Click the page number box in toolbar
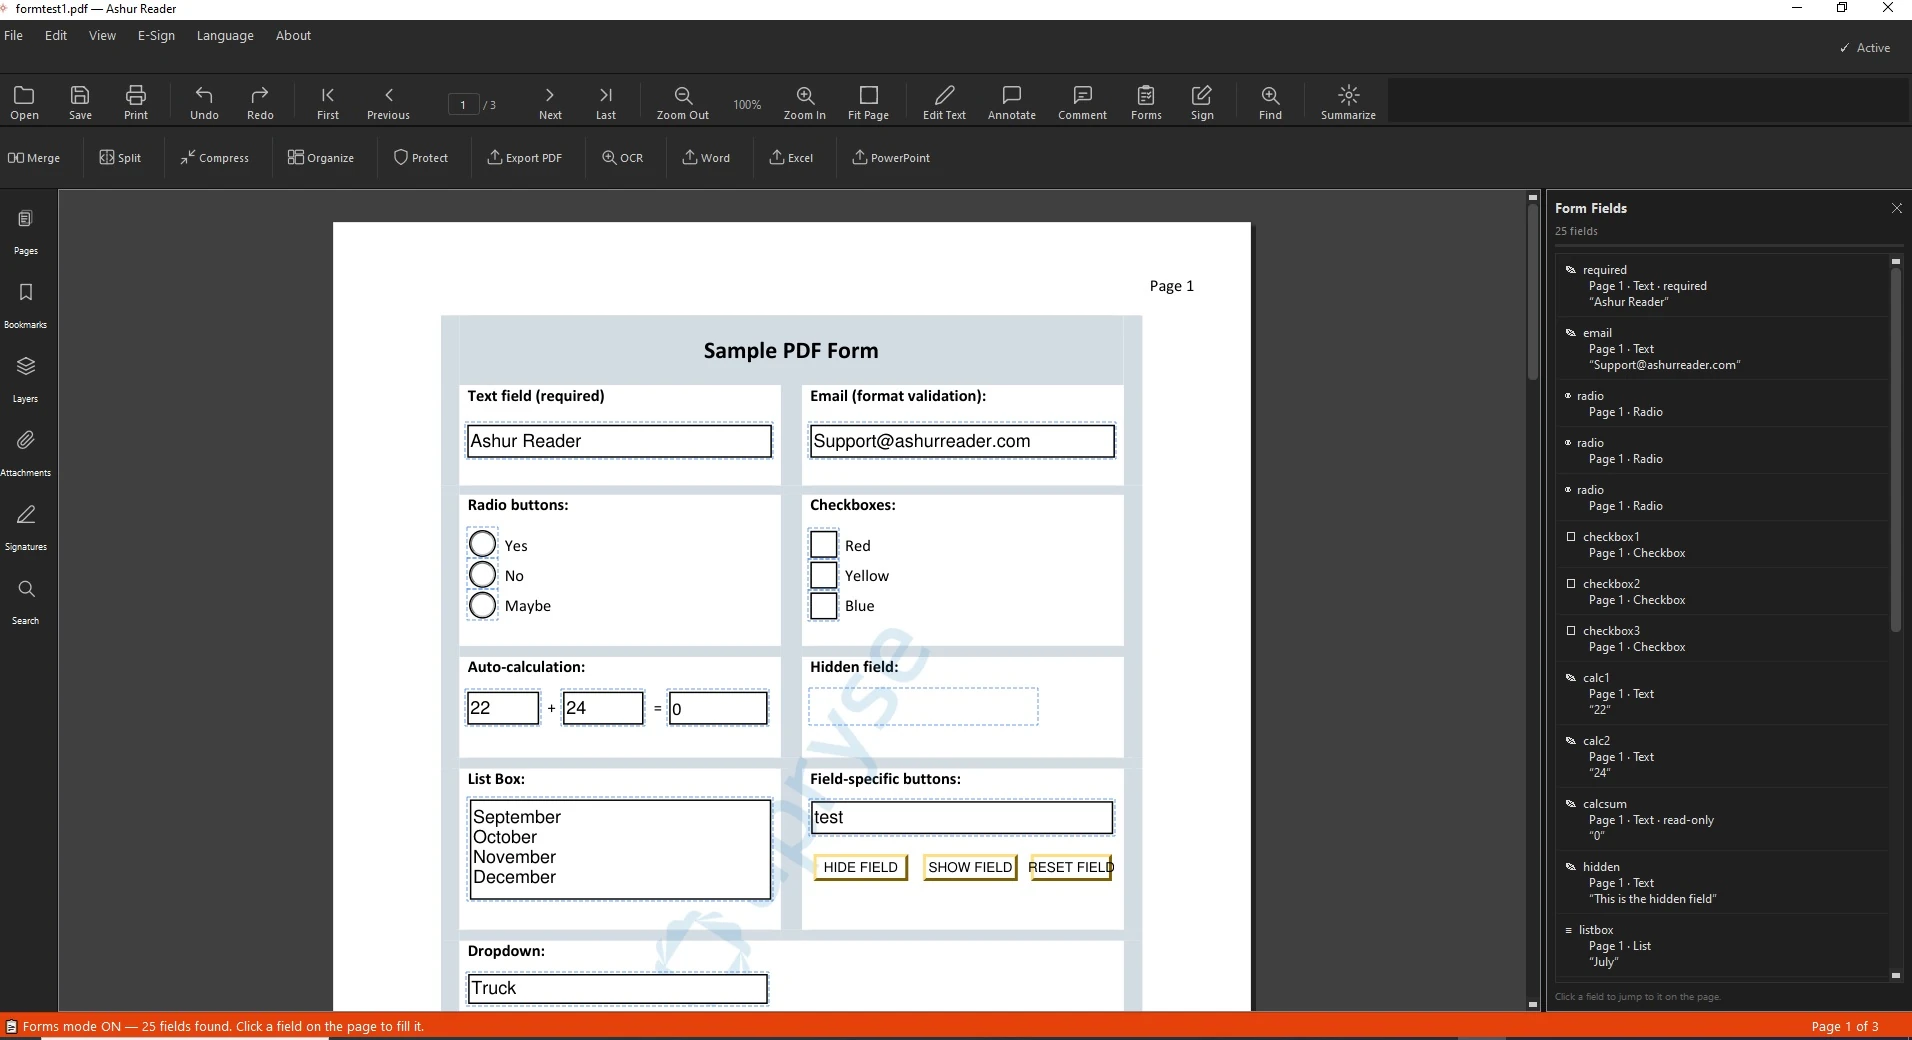 pos(463,104)
